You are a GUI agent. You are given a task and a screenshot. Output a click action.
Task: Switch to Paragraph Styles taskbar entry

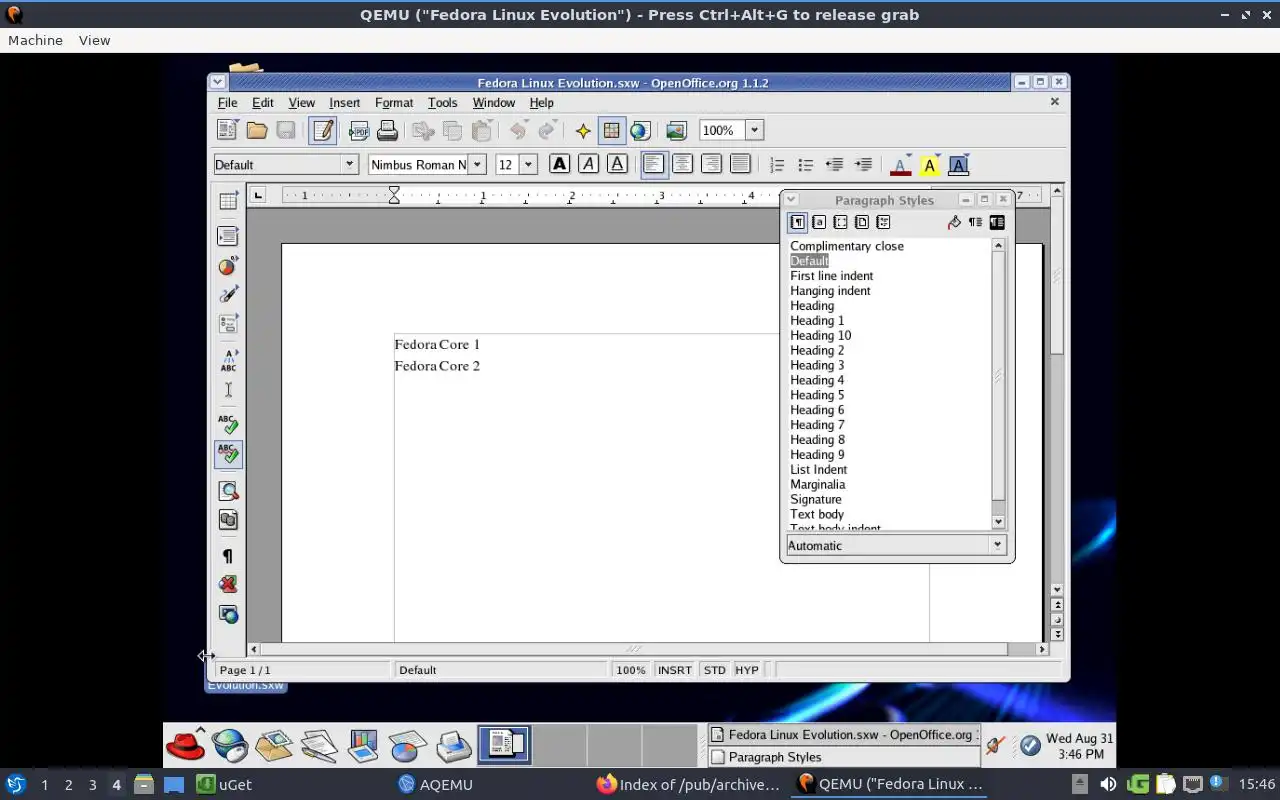[843, 757]
